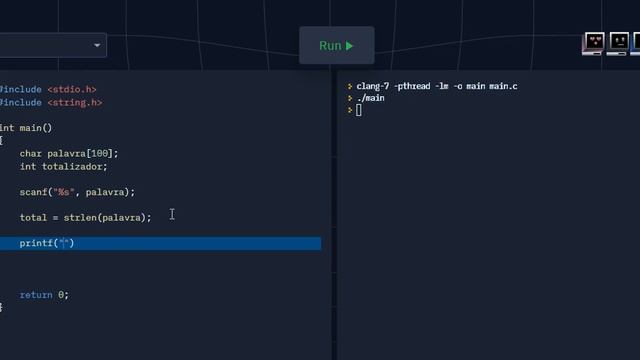This screenshot has width=640, height=360.
Task: Open the dropdown arrow at top left
Action: [97, 45]
